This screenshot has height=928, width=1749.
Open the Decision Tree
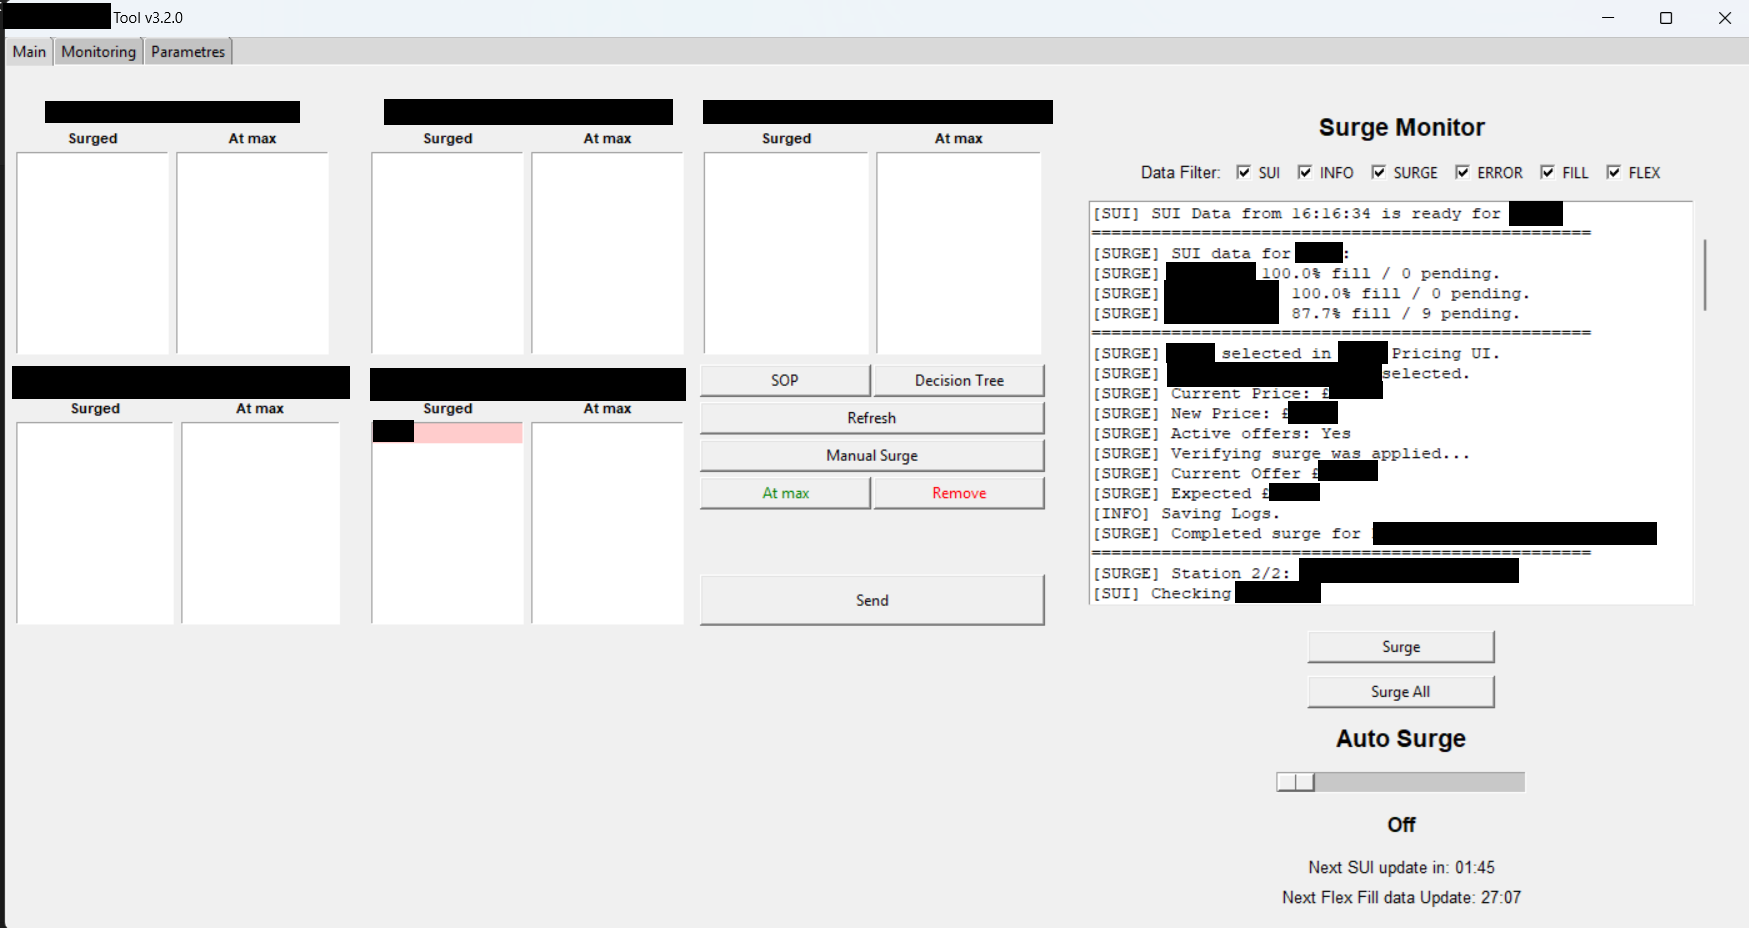click(x=959, y=380)
